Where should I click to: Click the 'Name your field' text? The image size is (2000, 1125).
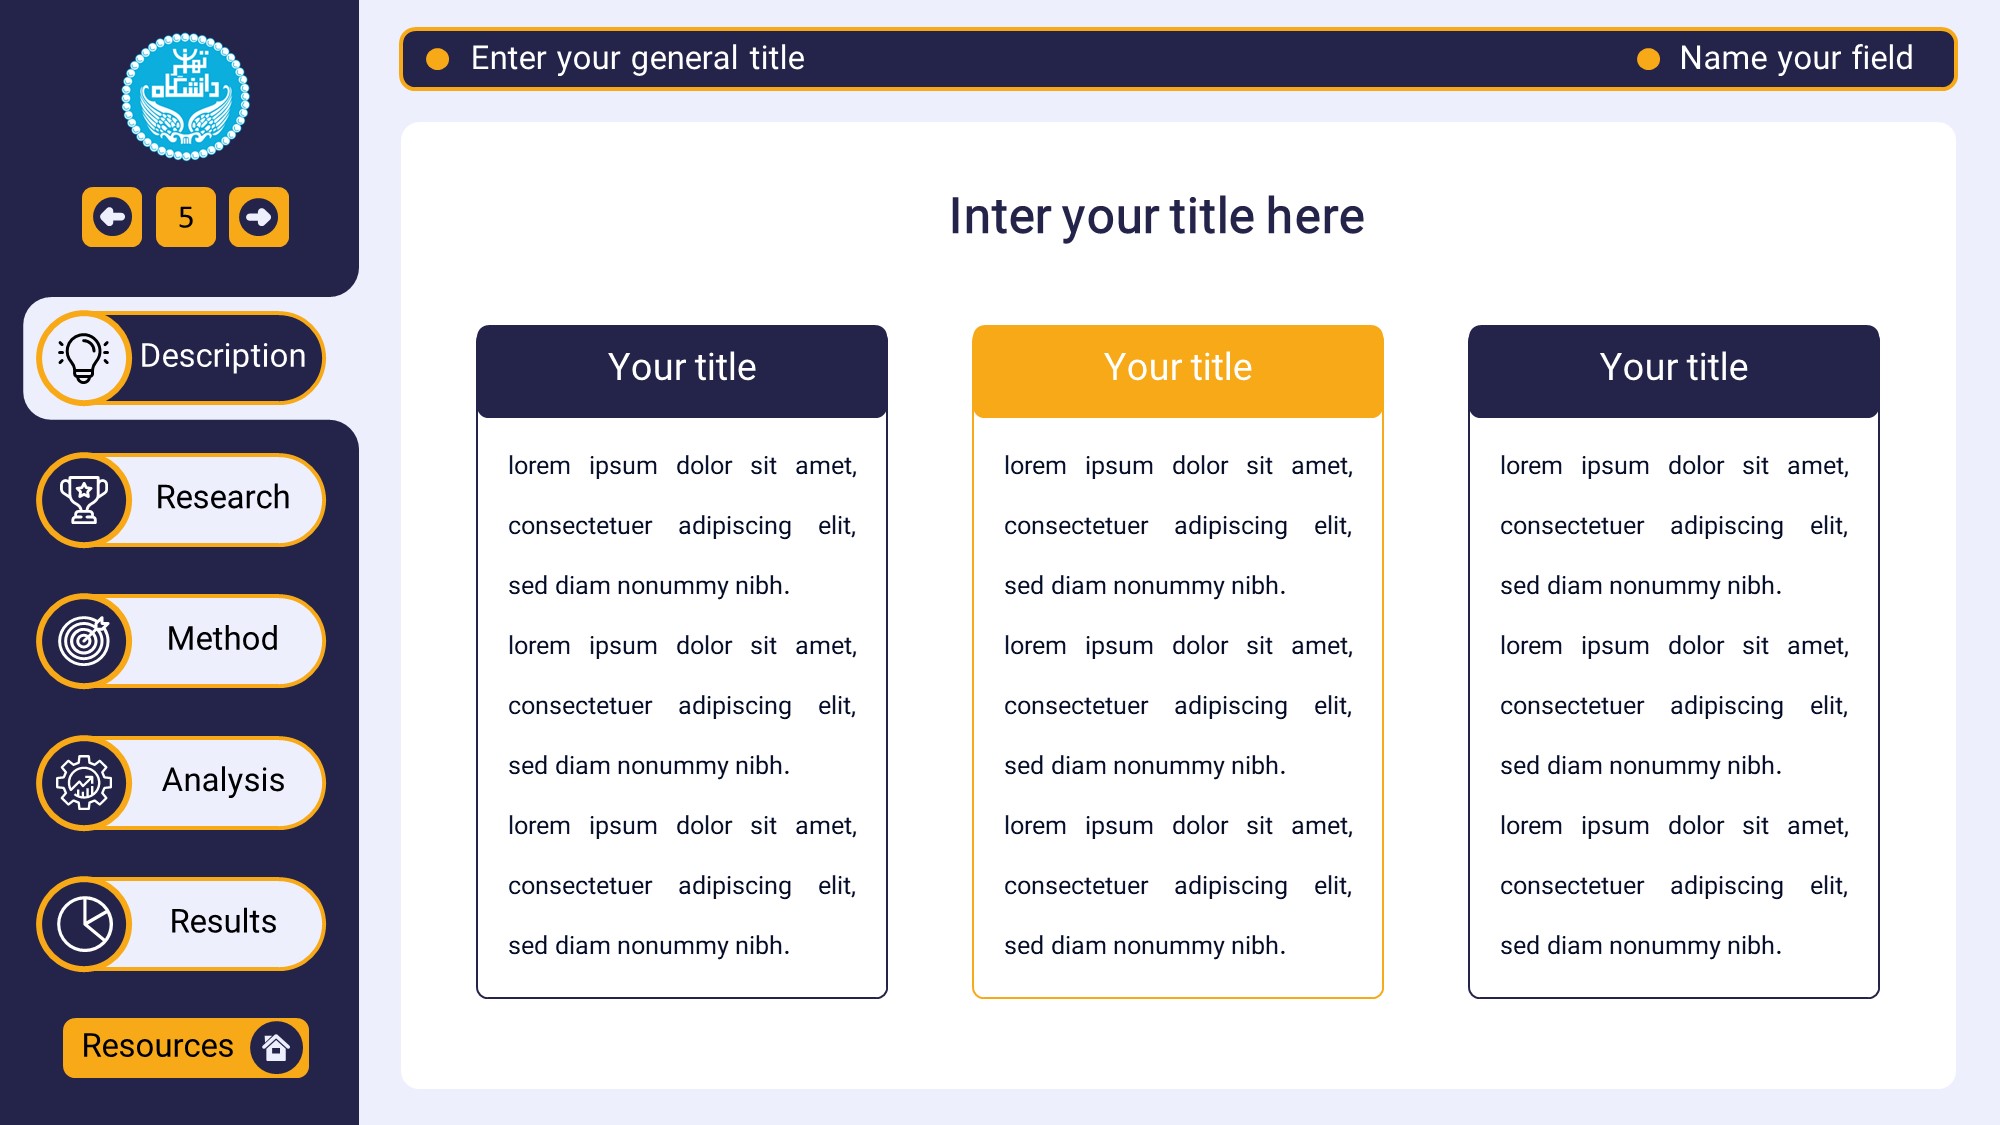(1795, 59)
